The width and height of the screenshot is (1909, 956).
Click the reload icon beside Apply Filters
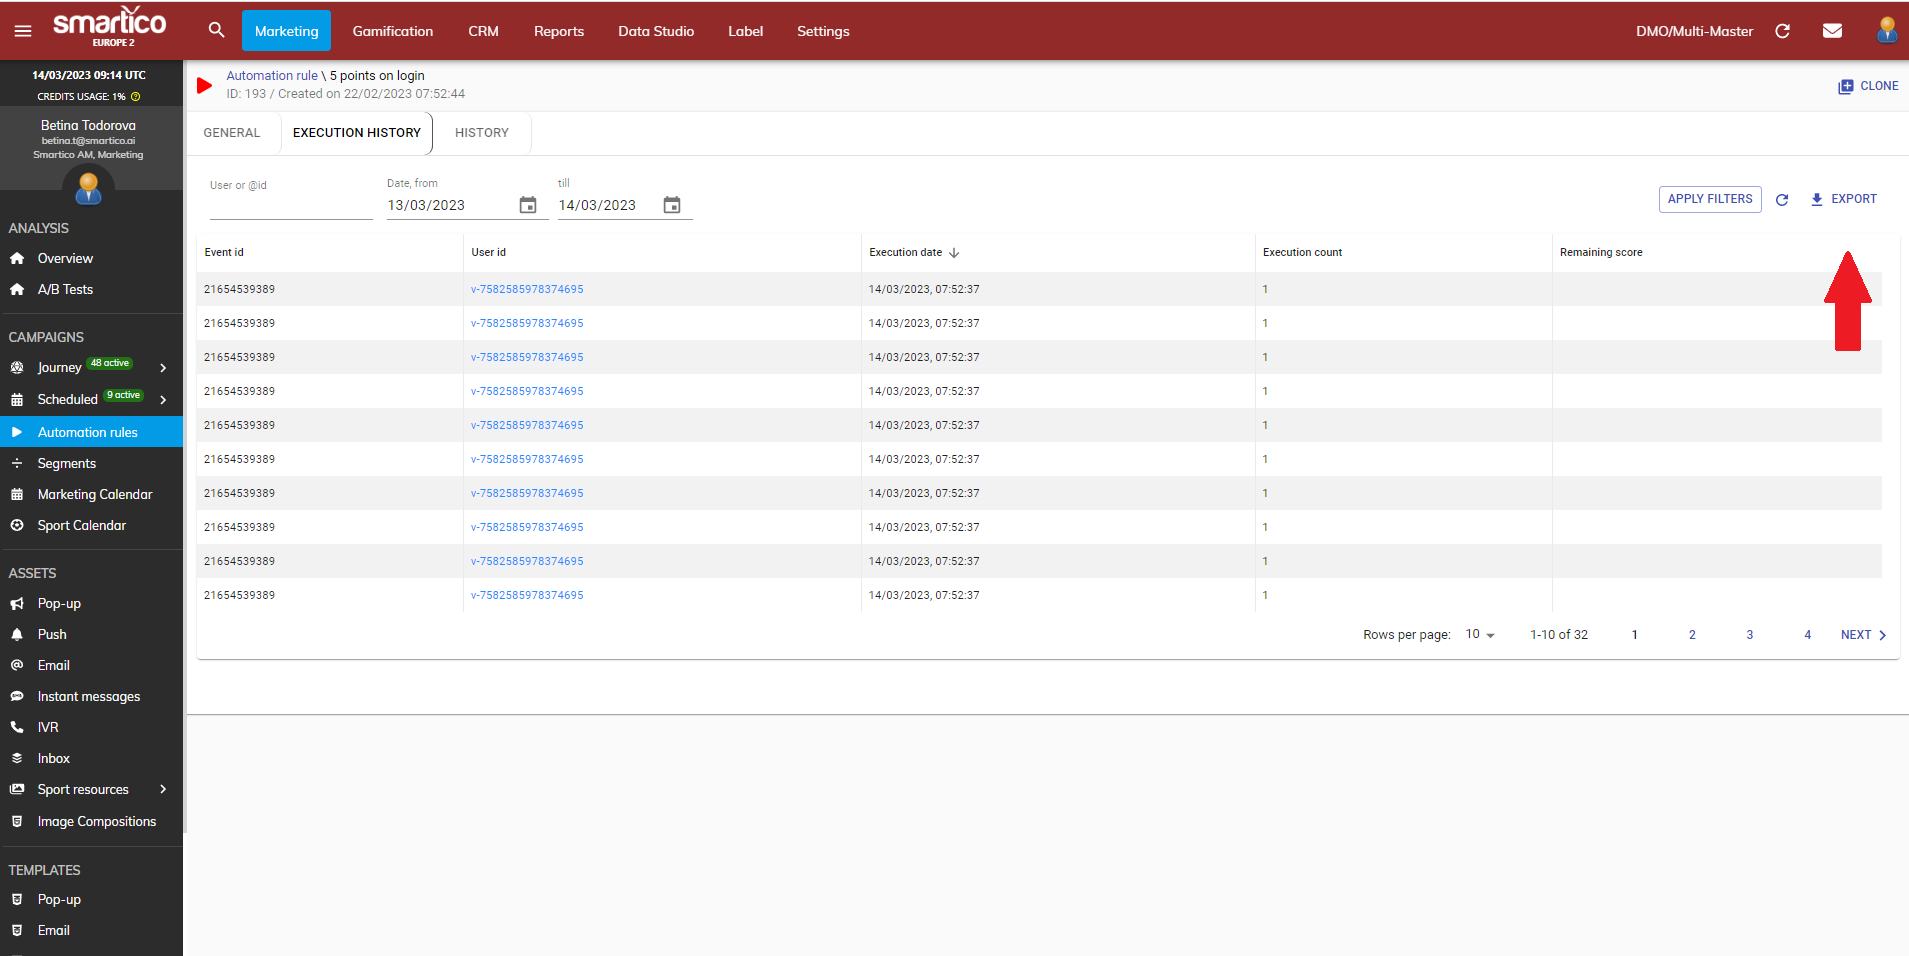pos(1782,200)
